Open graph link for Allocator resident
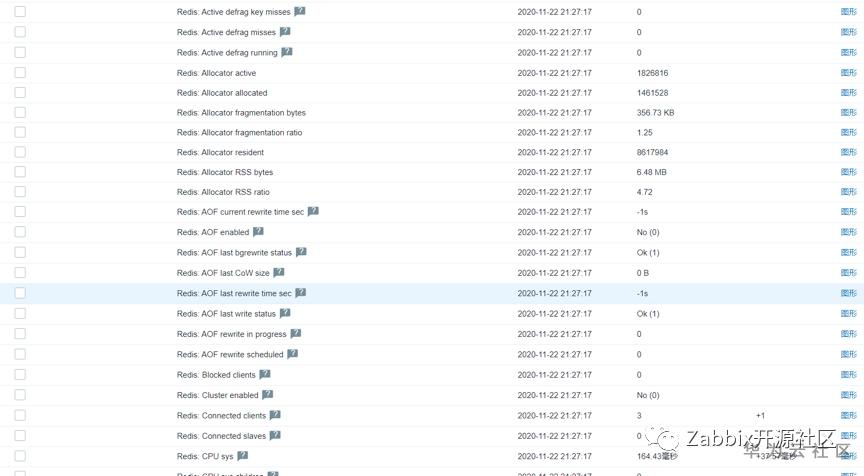This screenshot has width=864, height=476. 849,152
